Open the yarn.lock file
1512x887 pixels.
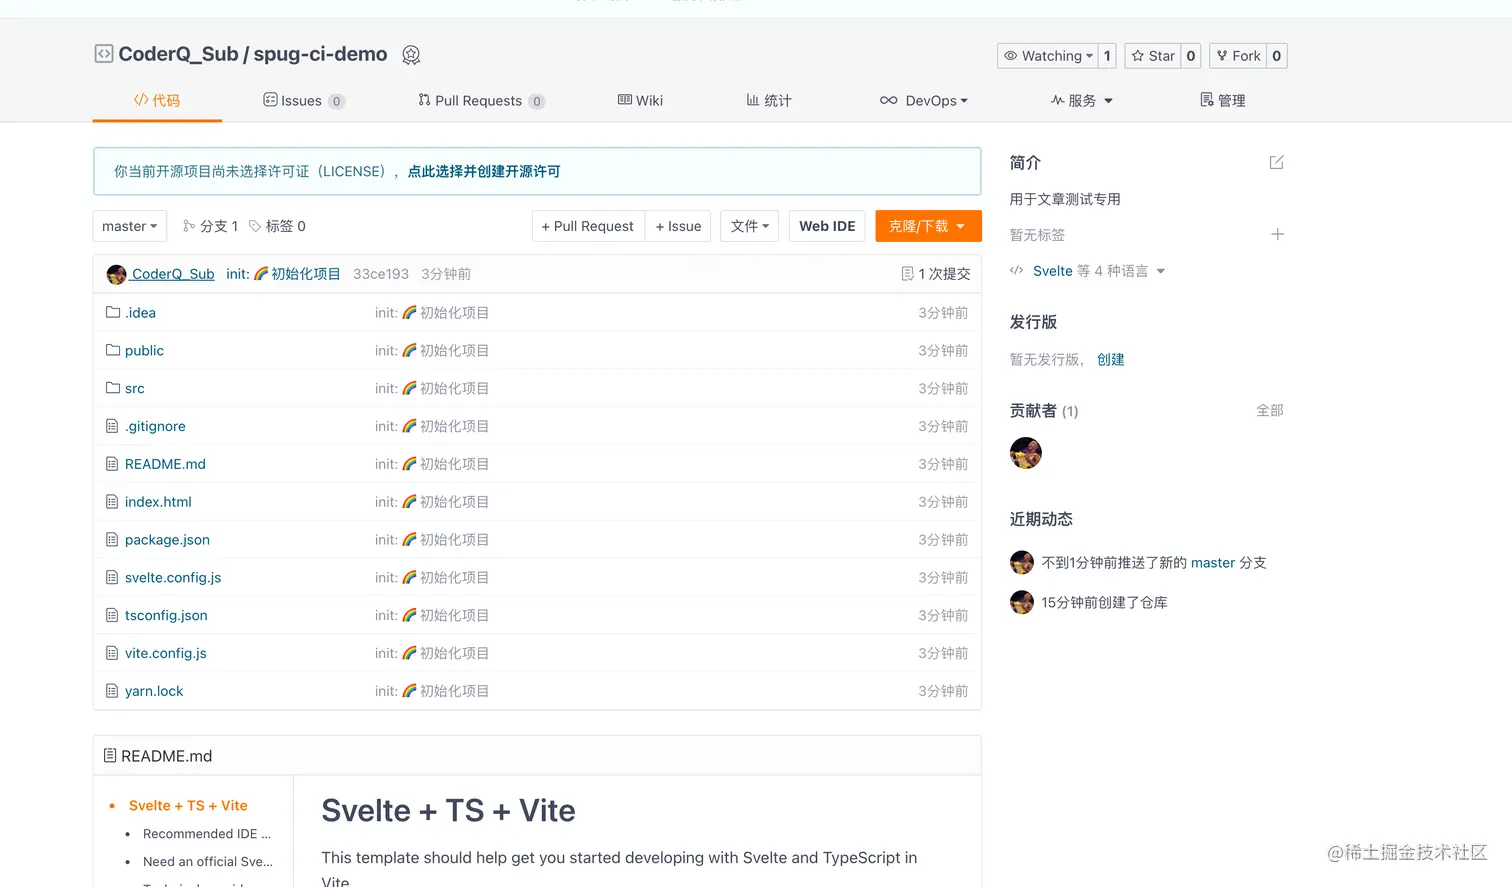pyautogui.click(x=154, y=691)
